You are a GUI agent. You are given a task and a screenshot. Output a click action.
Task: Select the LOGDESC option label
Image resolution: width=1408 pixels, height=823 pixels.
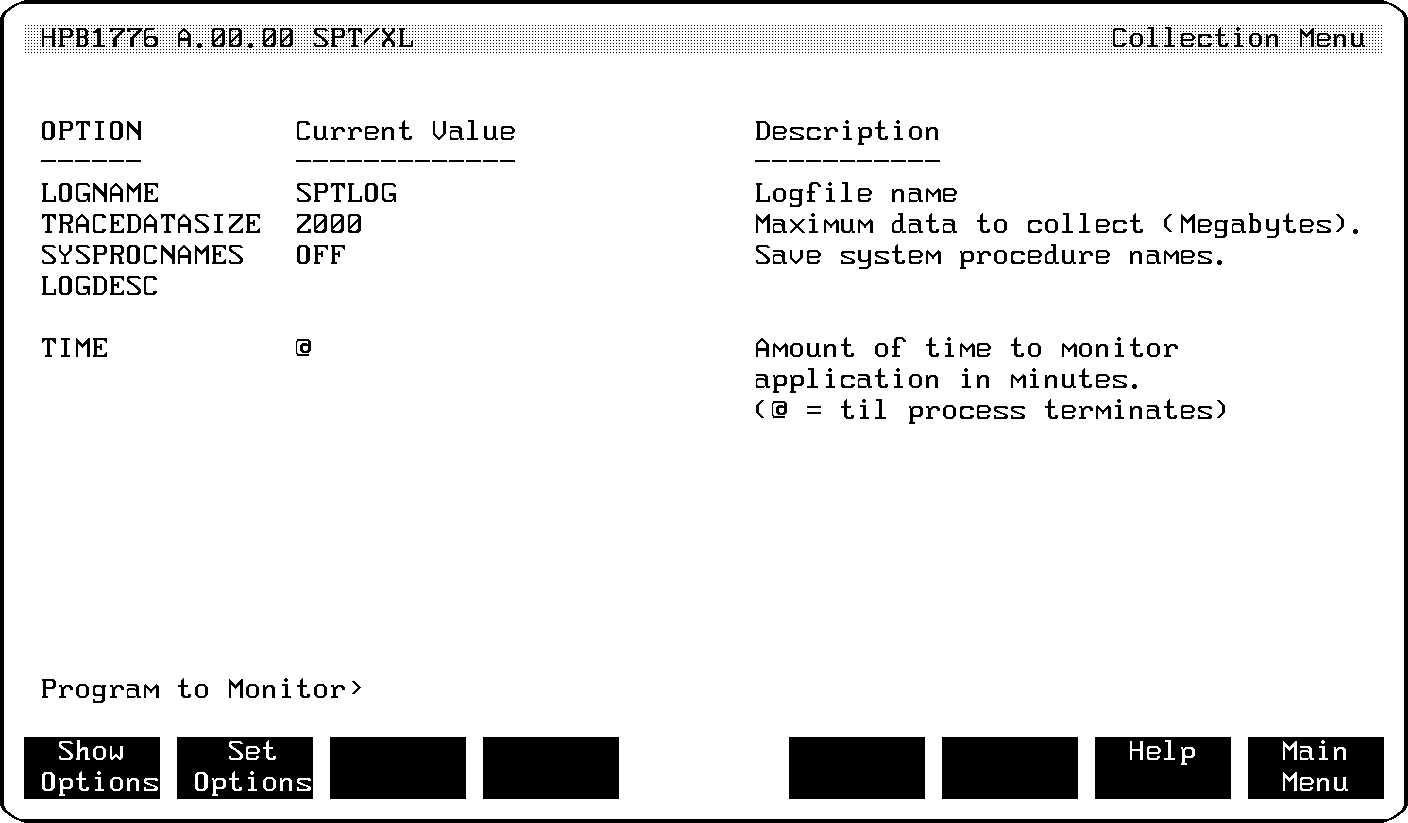point(100,288)
